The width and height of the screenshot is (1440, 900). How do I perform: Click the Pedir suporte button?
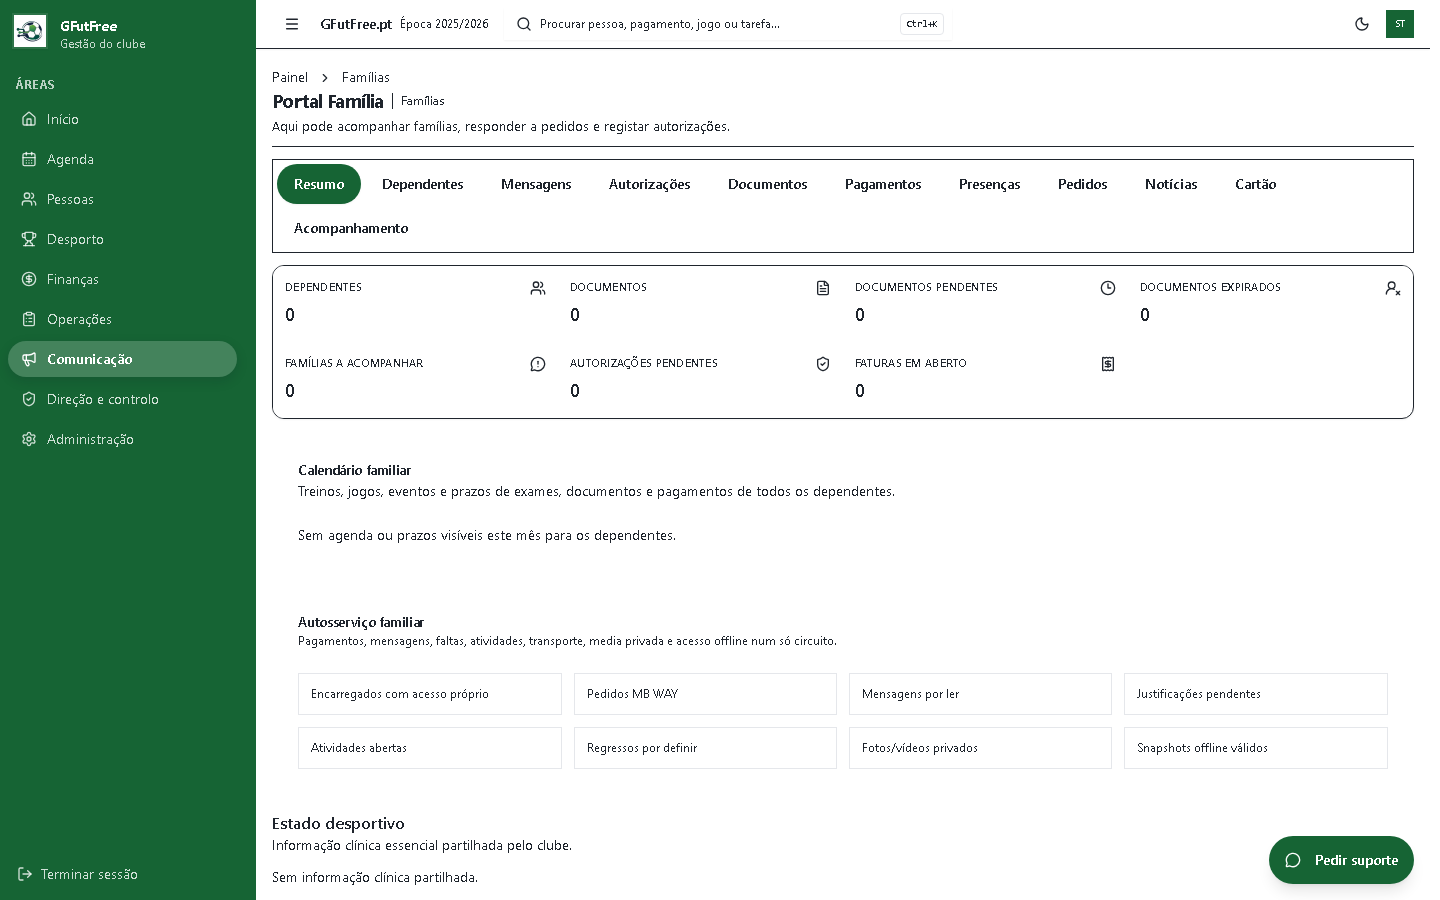(1341, 860)
